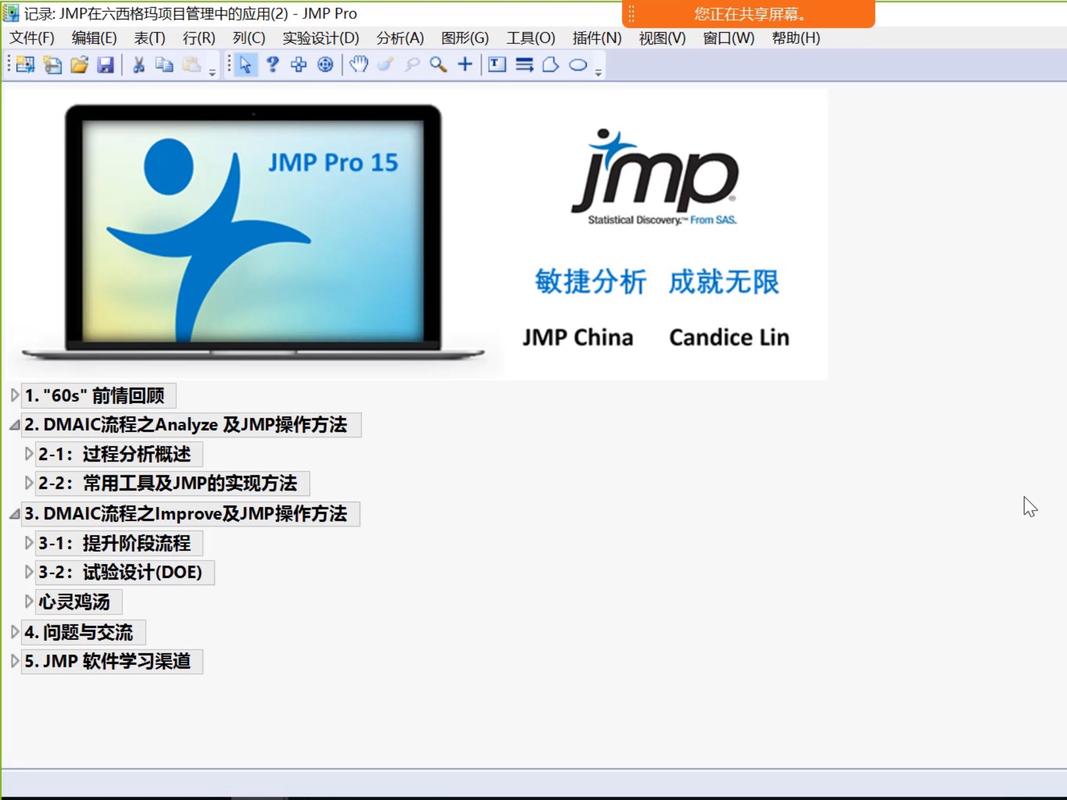Open the file toolbar overflow options arrow
This screenshot has width=1067, height=800.
[212, 71]
